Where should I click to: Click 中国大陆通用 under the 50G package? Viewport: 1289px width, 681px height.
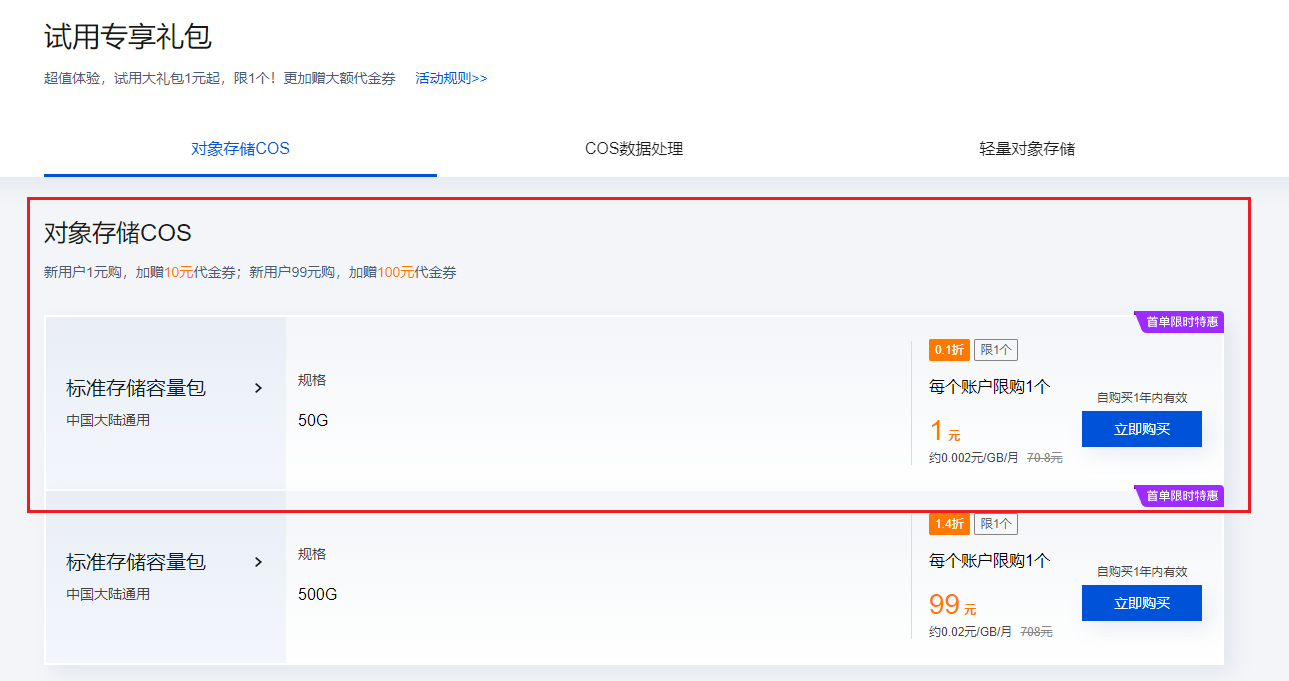coord(108,420)
